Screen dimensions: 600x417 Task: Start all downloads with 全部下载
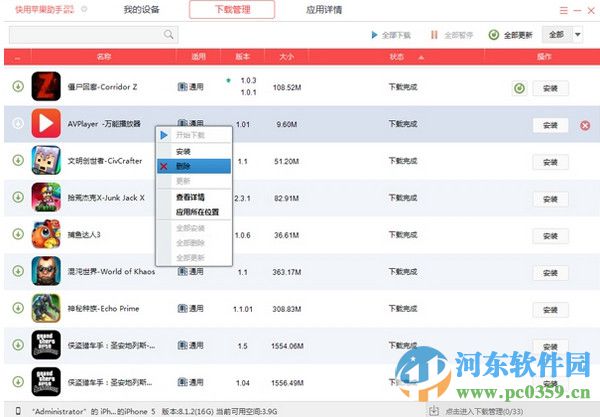[391, 35]
